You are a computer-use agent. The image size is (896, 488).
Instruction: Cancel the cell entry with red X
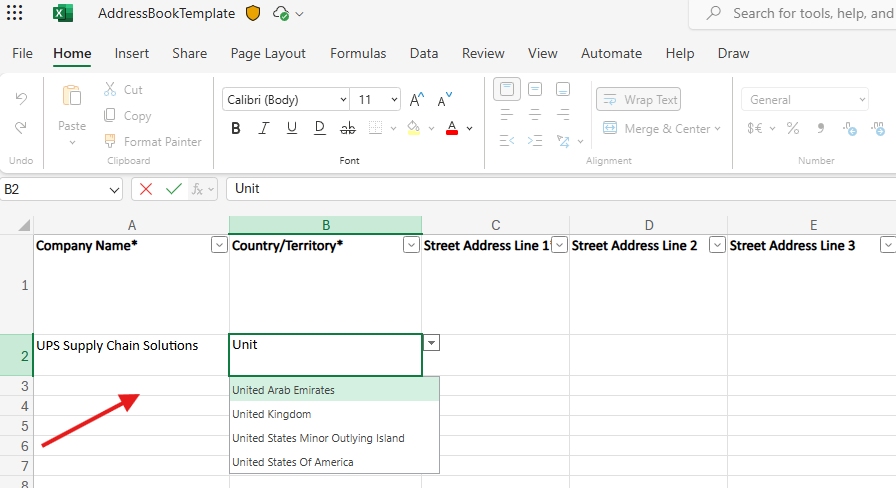(146, 189)
